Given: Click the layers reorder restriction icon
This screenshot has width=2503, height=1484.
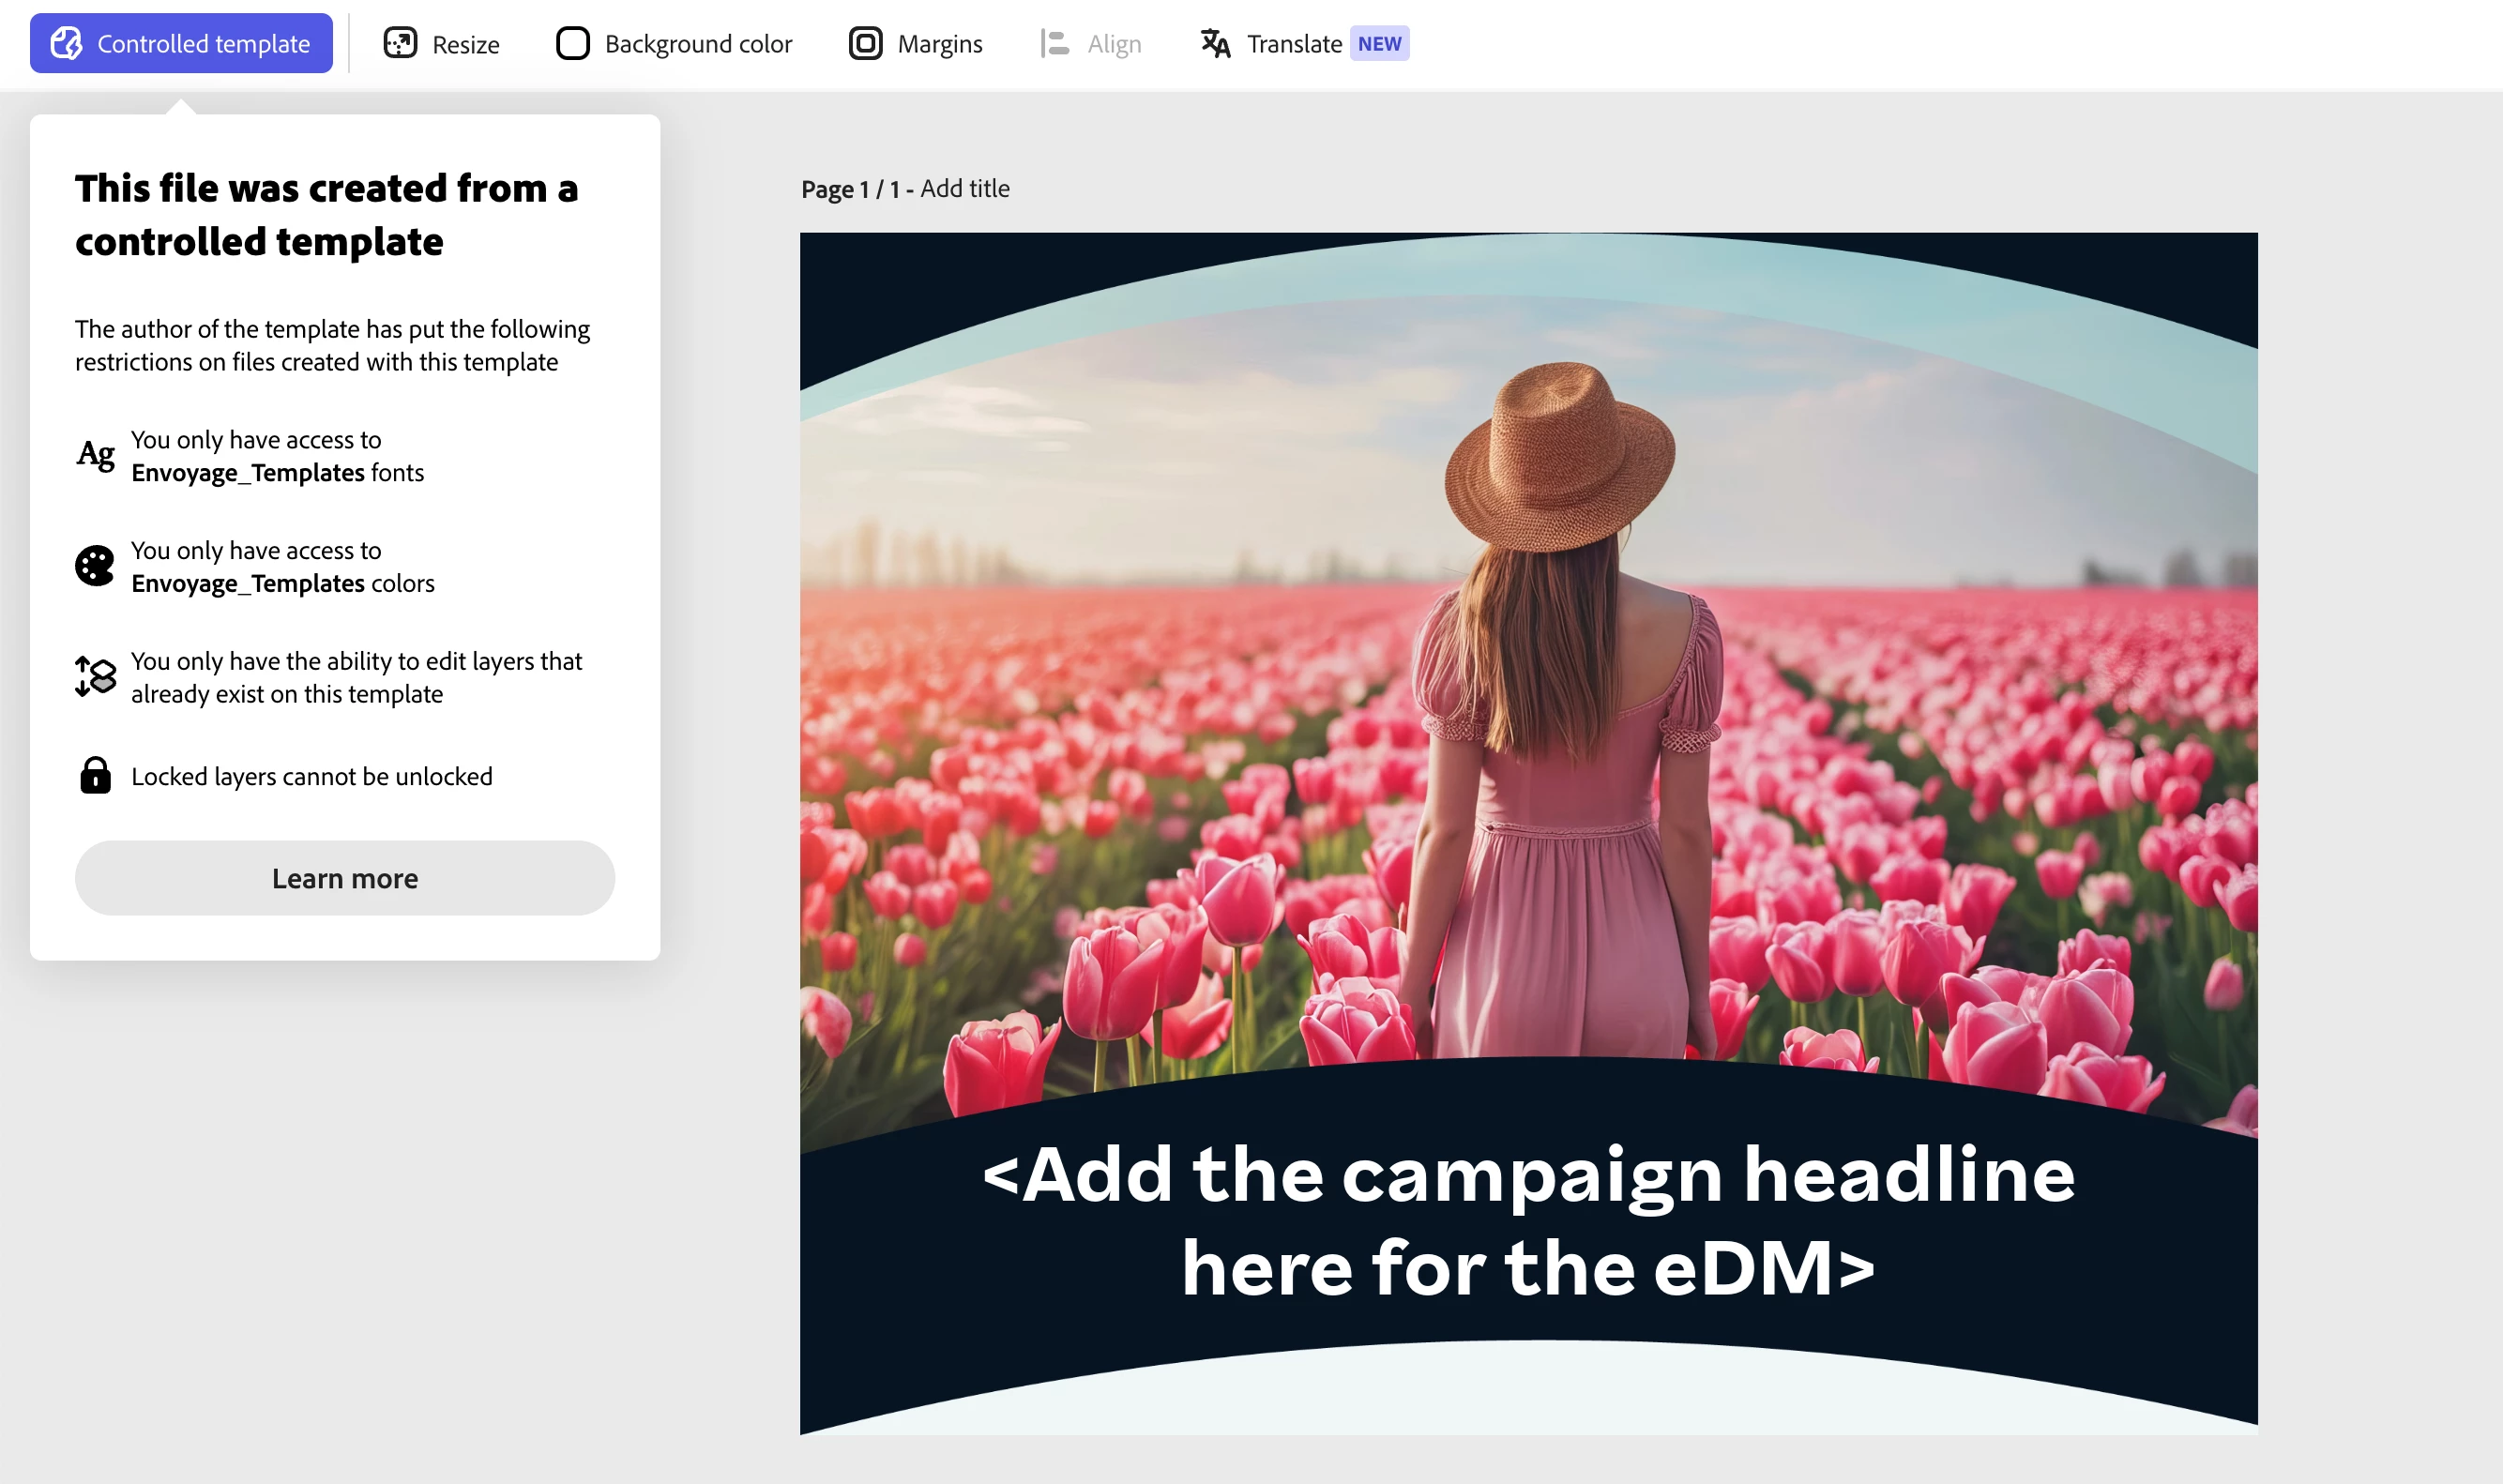Looking at the screenshot, I should [96, 677].
